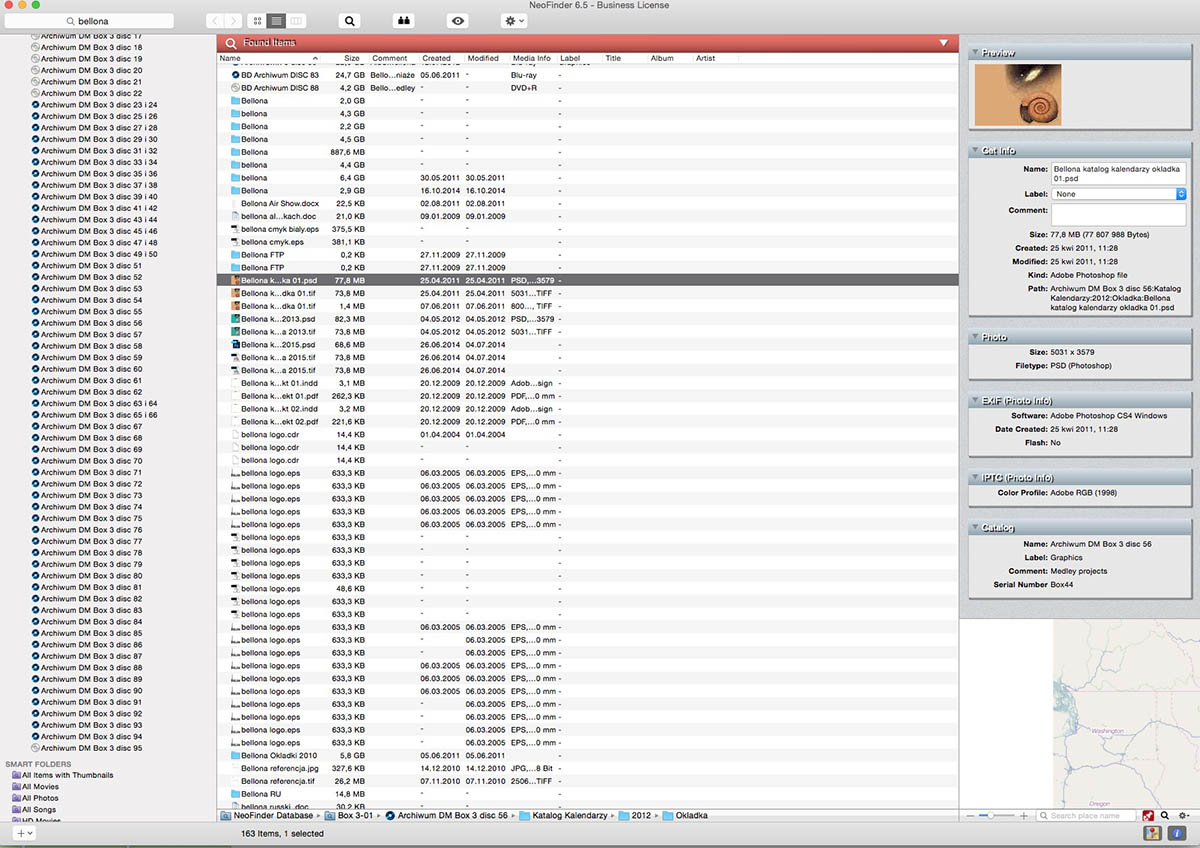Click the preview thumbnail image
The height and width of the screenshot is (848, 1200).
click(1017, 95)
